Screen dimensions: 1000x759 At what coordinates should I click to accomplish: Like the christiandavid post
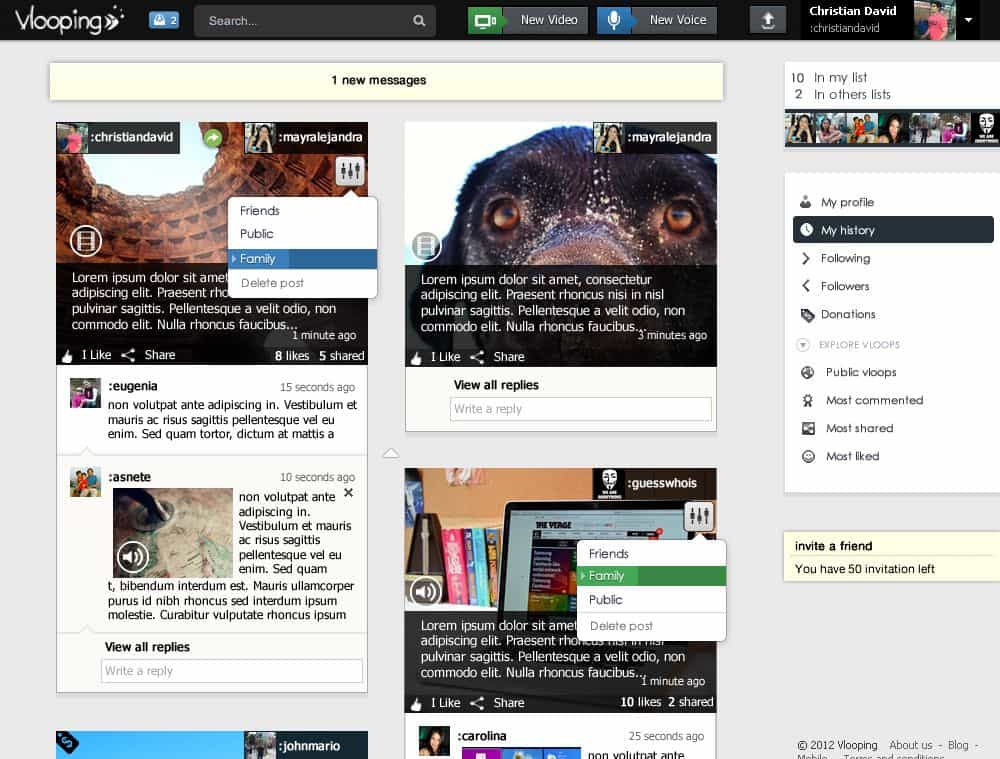87,355
